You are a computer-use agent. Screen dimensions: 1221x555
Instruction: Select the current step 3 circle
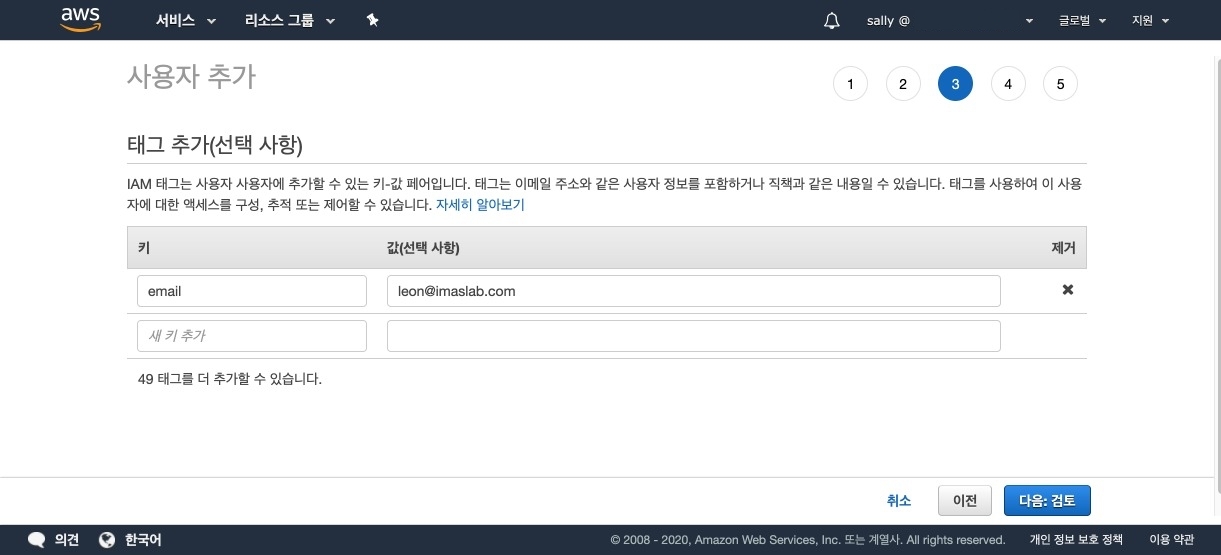(x=955, y=84)
